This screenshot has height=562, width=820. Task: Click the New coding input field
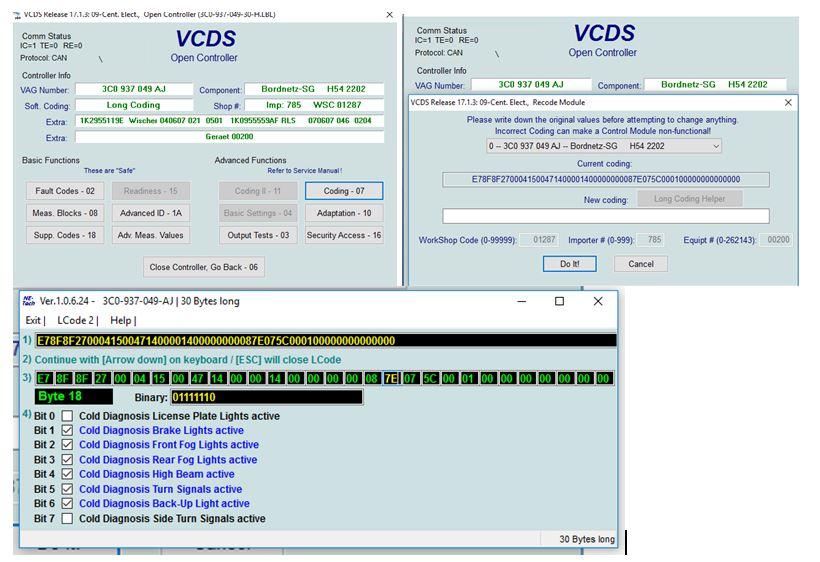tap(606, 216)
